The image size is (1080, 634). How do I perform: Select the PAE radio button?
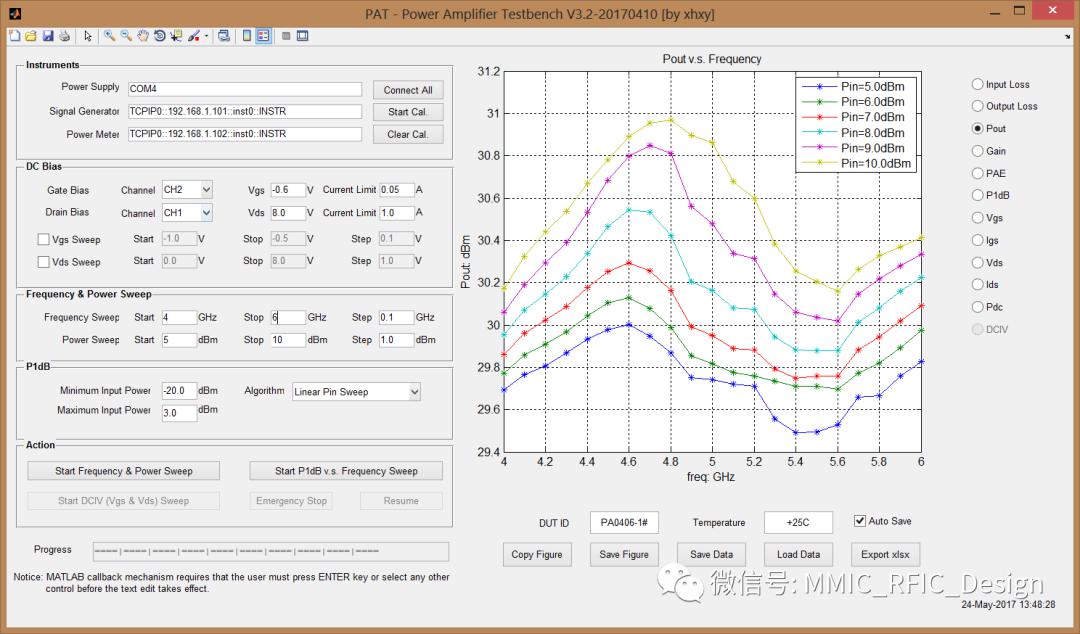(978, 173)
